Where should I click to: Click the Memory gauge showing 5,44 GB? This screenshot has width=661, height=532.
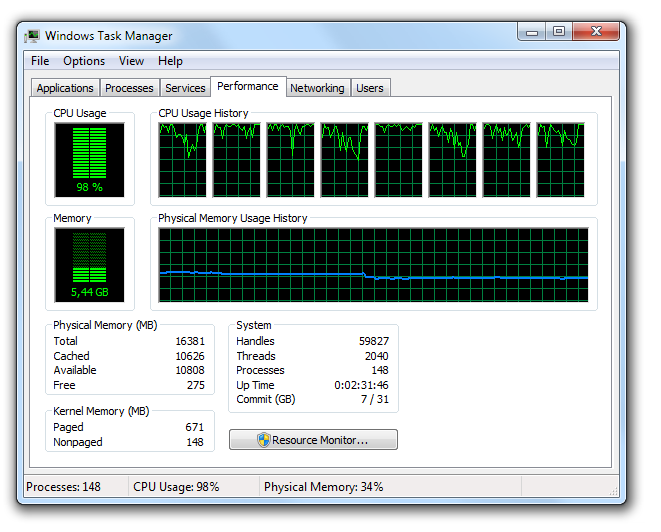pos(89,265)
